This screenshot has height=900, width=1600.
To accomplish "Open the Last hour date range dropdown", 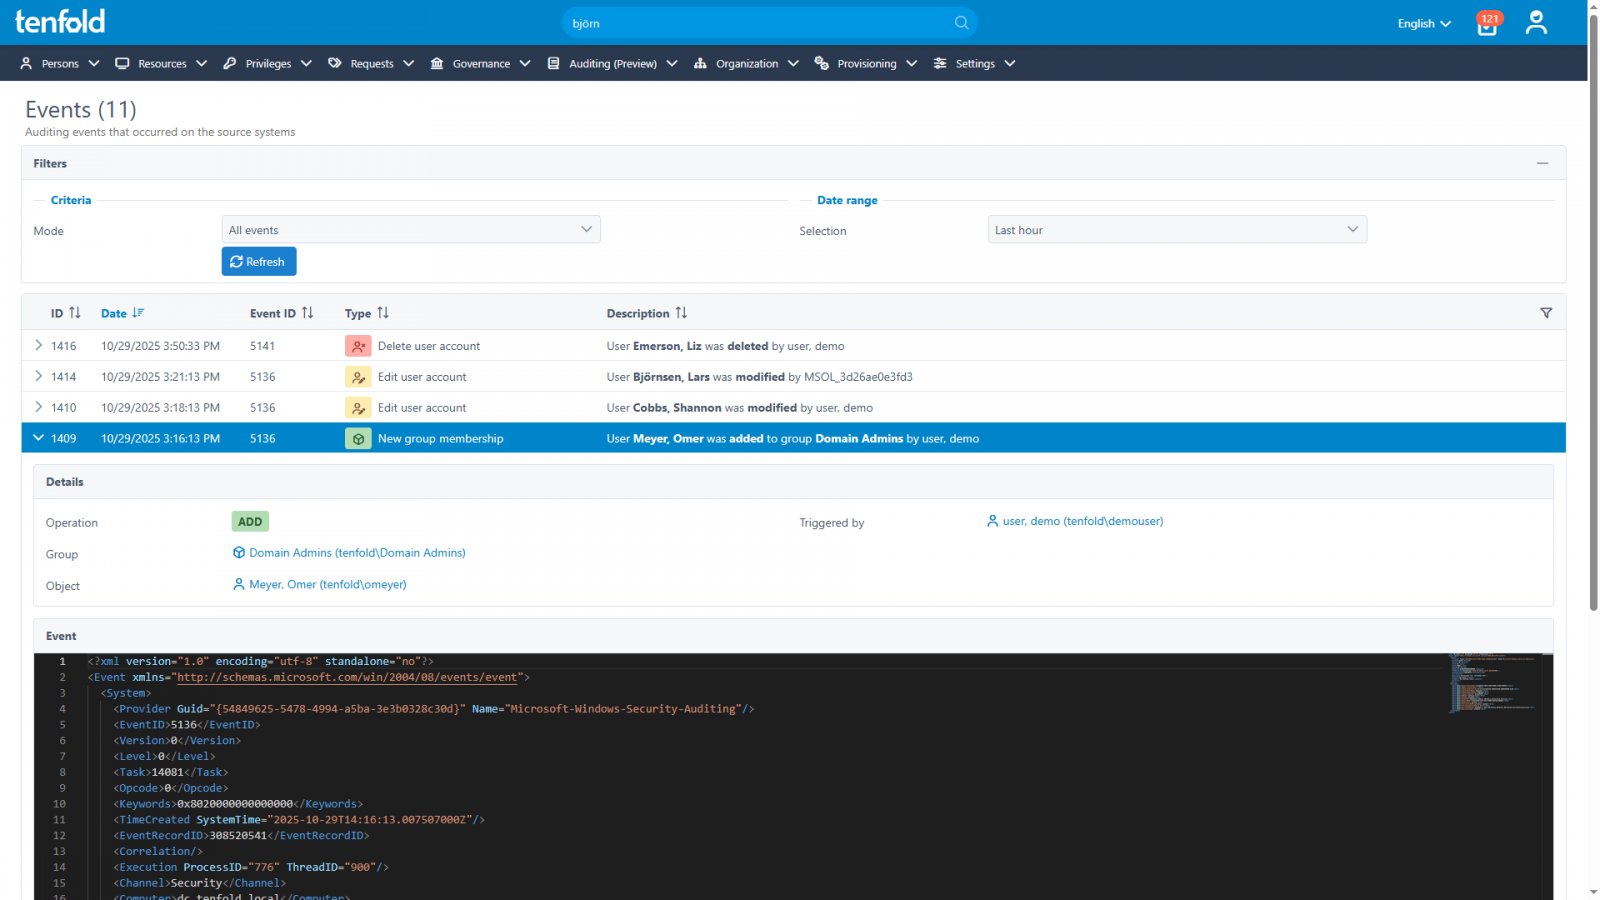I will [x=1176, y=229].
